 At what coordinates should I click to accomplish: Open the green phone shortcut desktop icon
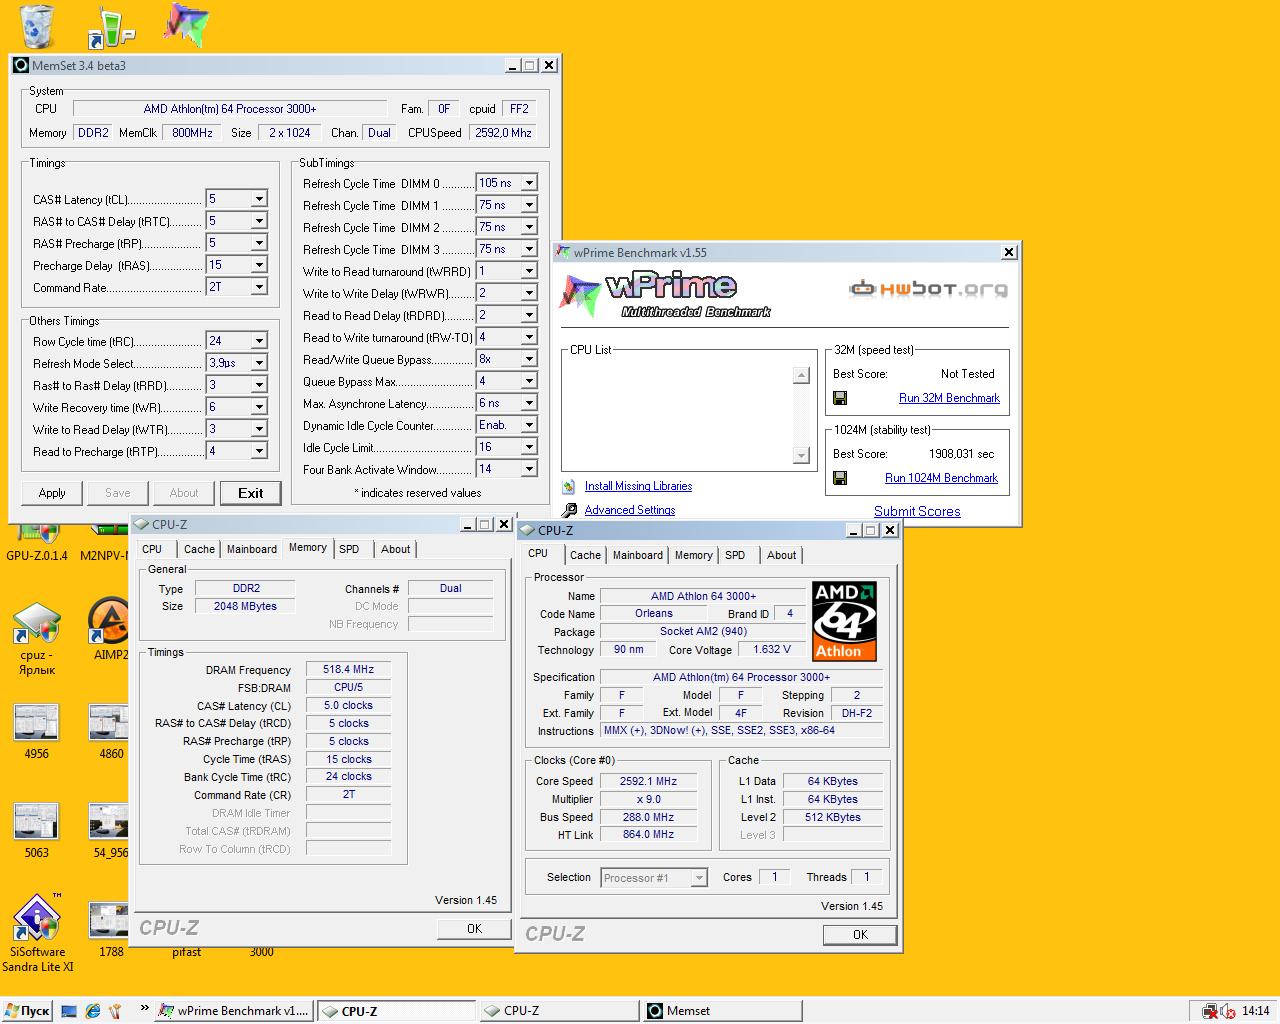pyautogui.click(x=111, y=27)
